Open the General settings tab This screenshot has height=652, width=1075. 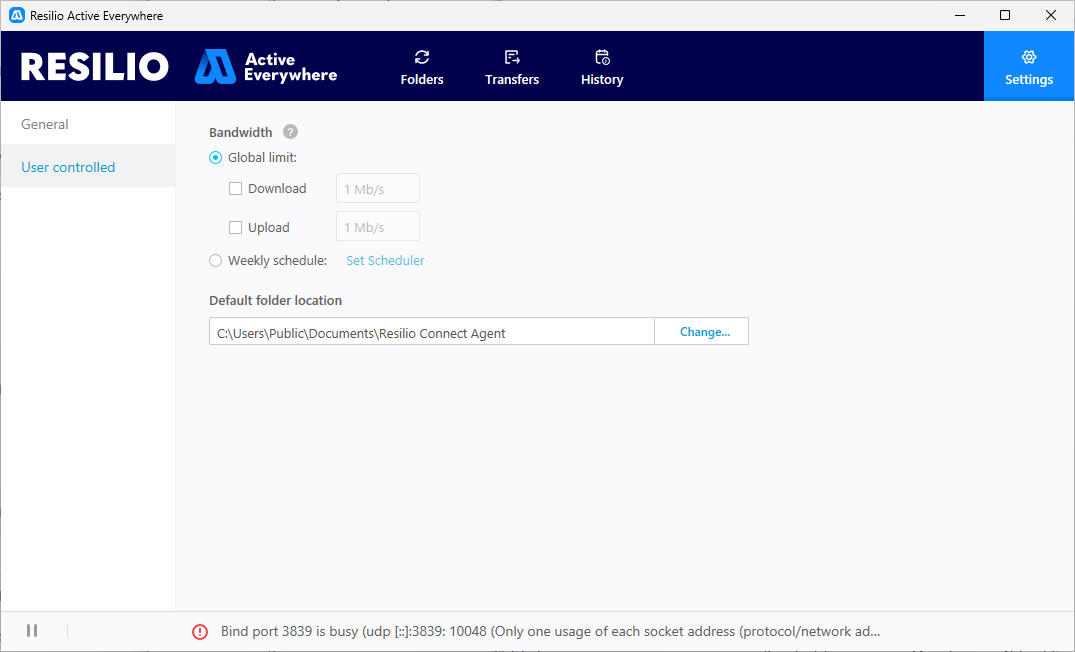[x=45, y=124]
